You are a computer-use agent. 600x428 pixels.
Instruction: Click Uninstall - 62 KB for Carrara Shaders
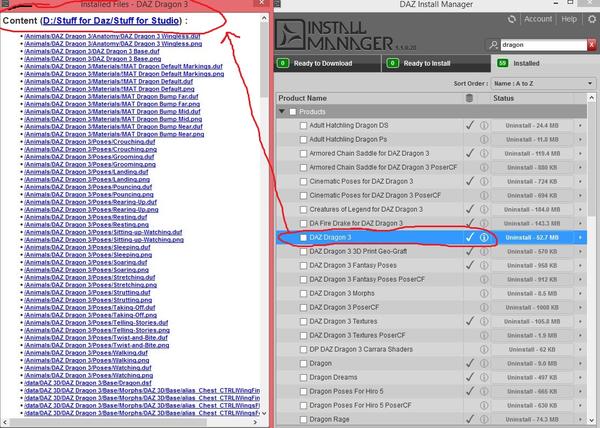coord(532,349)
